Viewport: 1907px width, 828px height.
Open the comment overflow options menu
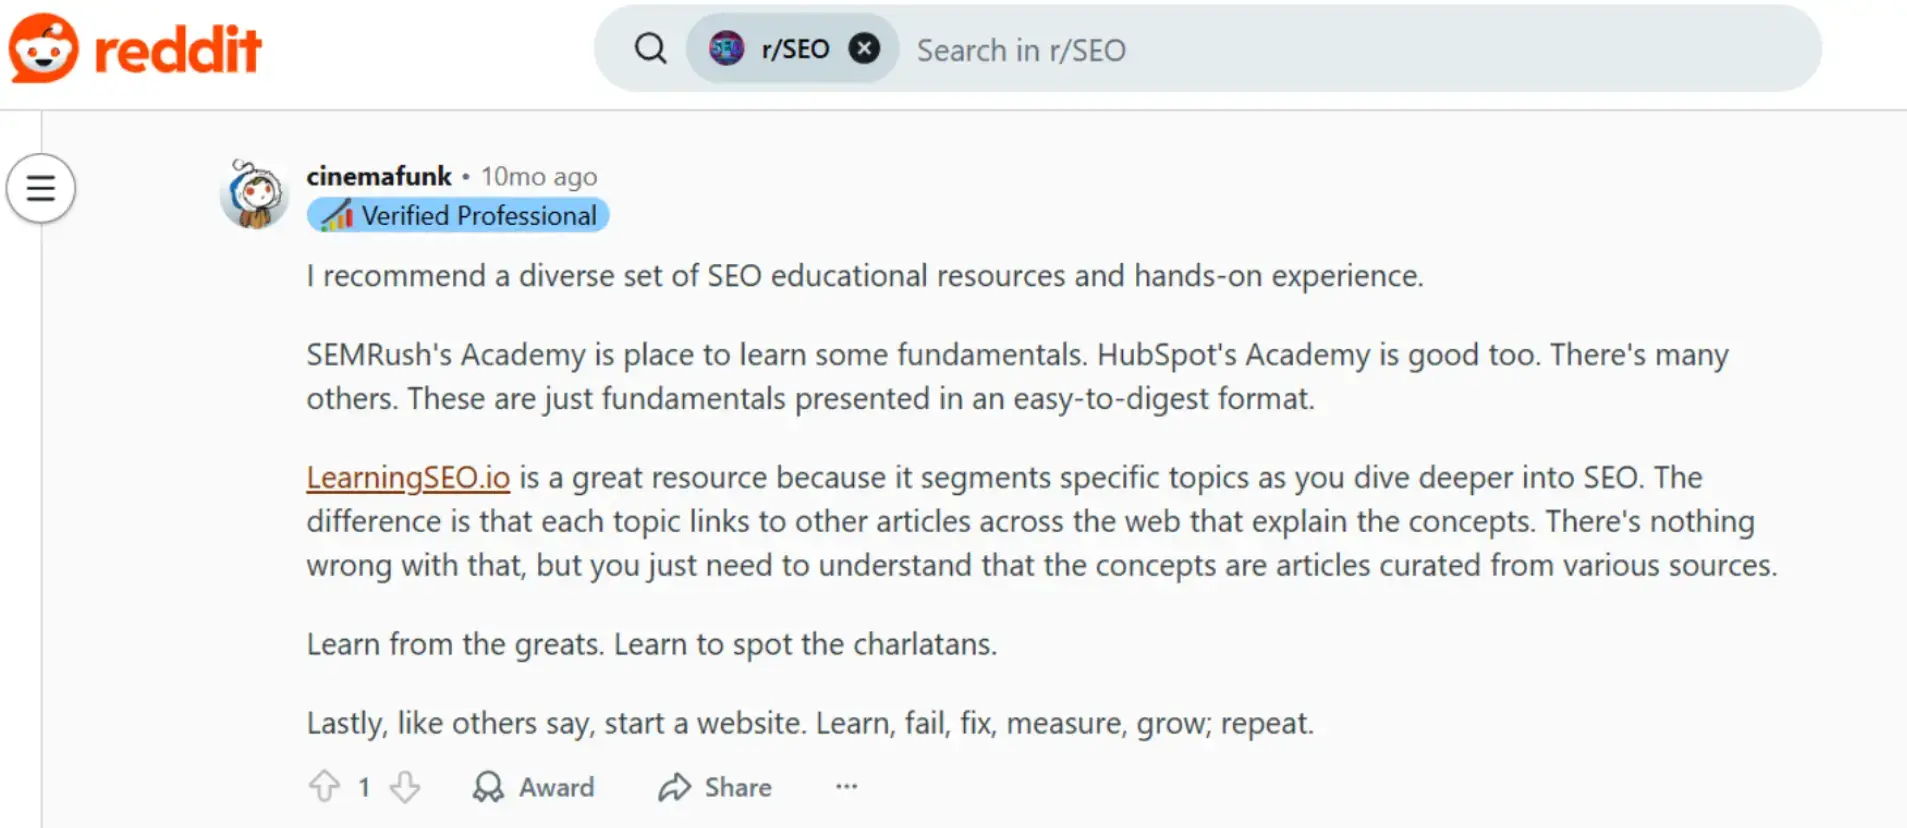846,787
